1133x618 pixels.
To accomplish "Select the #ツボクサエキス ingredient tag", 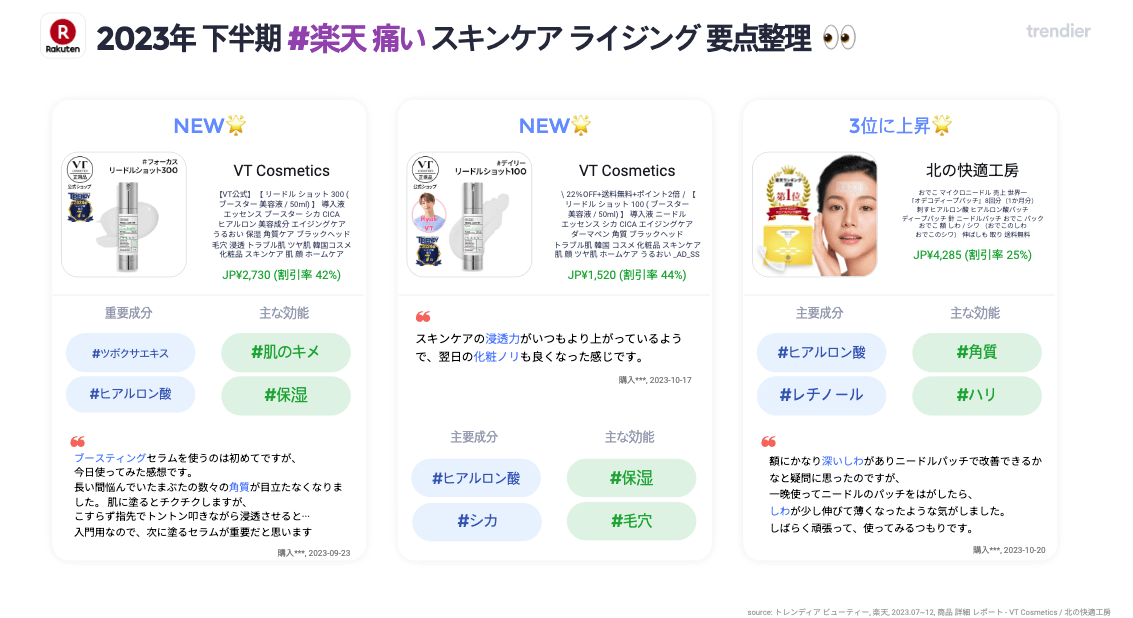I will (x=131, y=353).
